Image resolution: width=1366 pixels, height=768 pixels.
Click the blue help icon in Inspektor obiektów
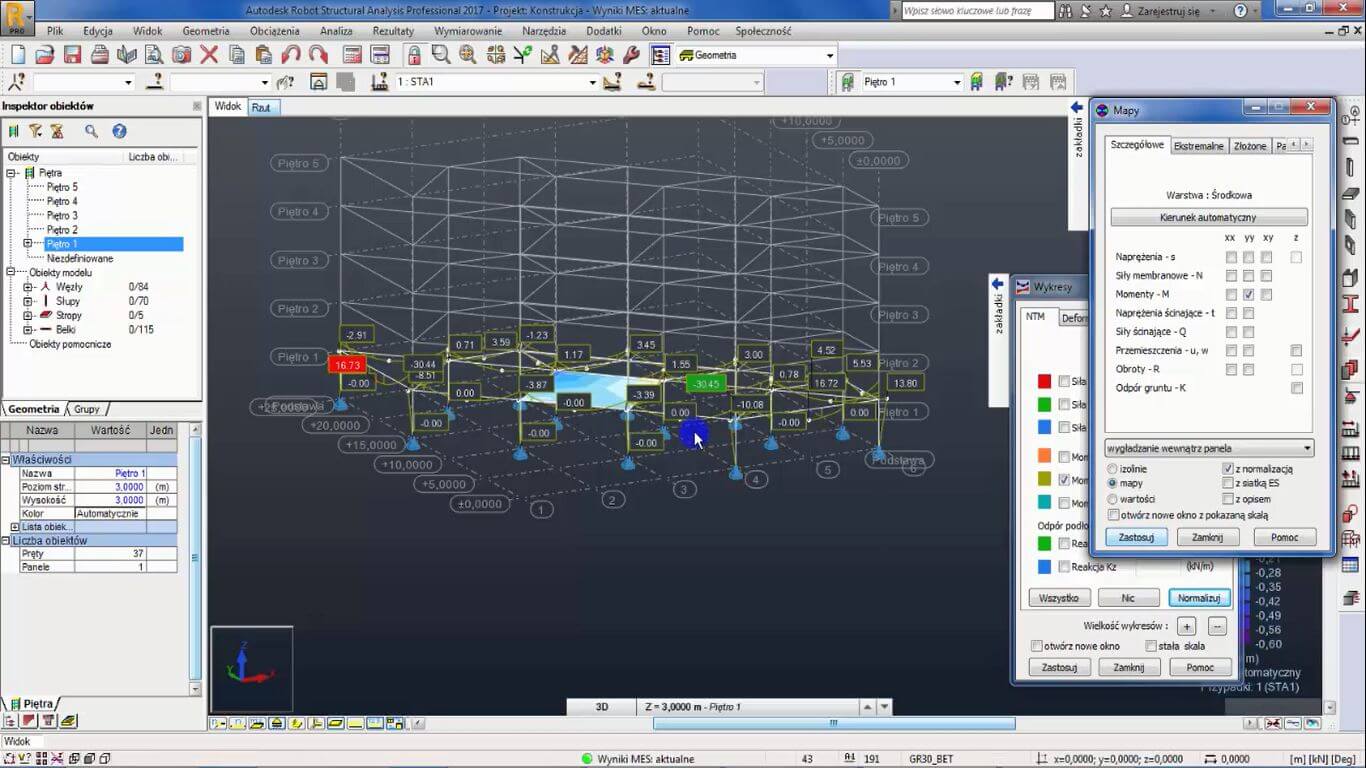click(x=119, y=131)
